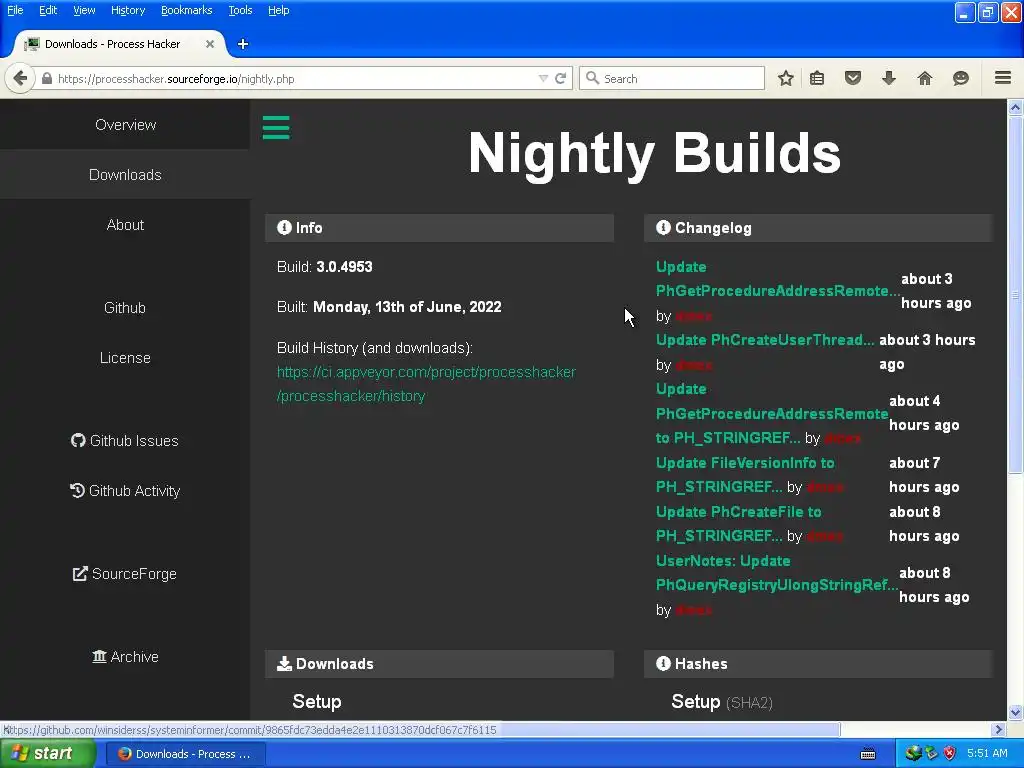1024x768 pixels.
Task: Select Firefox Downloads taskbar button
Action: (x=185, y=754)
